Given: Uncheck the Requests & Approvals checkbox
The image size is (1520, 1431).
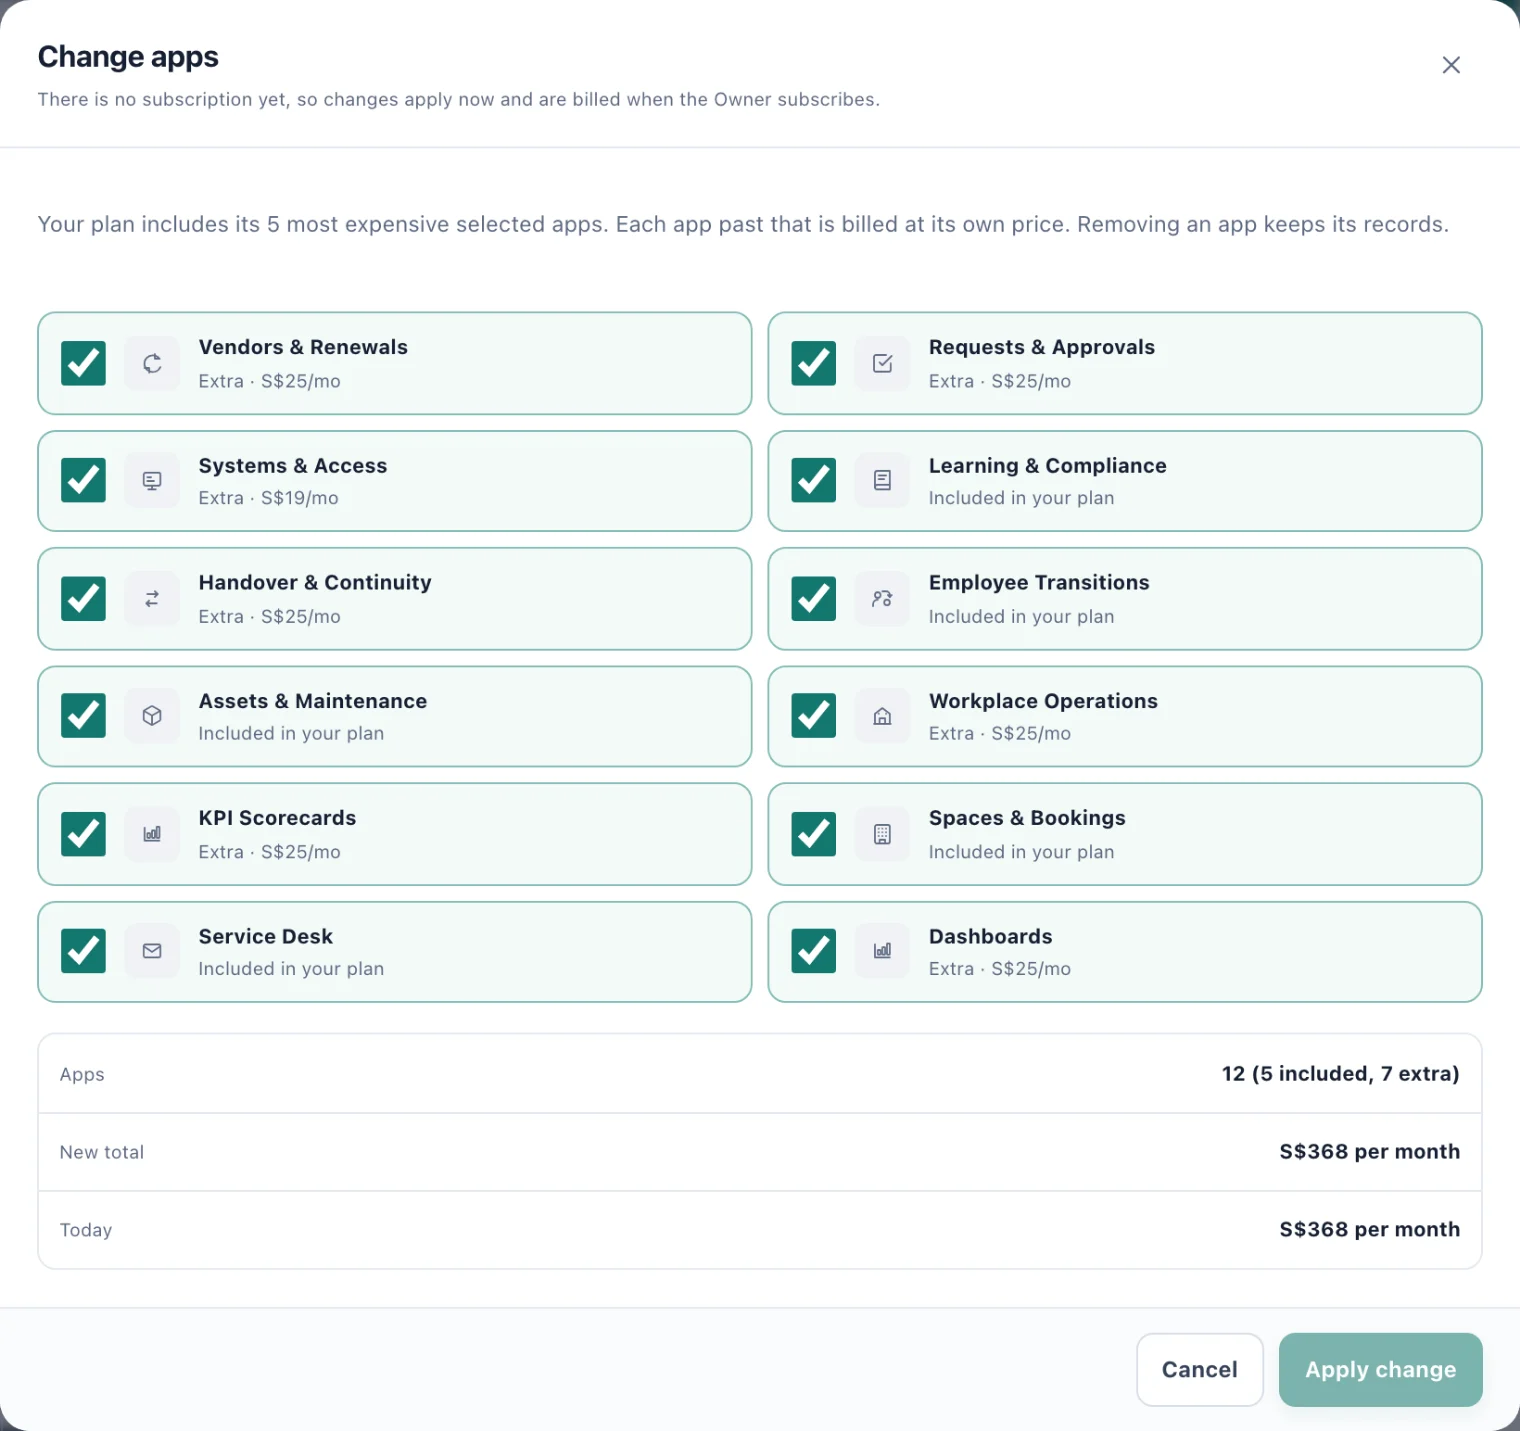Looking at the screenshot, I should [814, 363].
